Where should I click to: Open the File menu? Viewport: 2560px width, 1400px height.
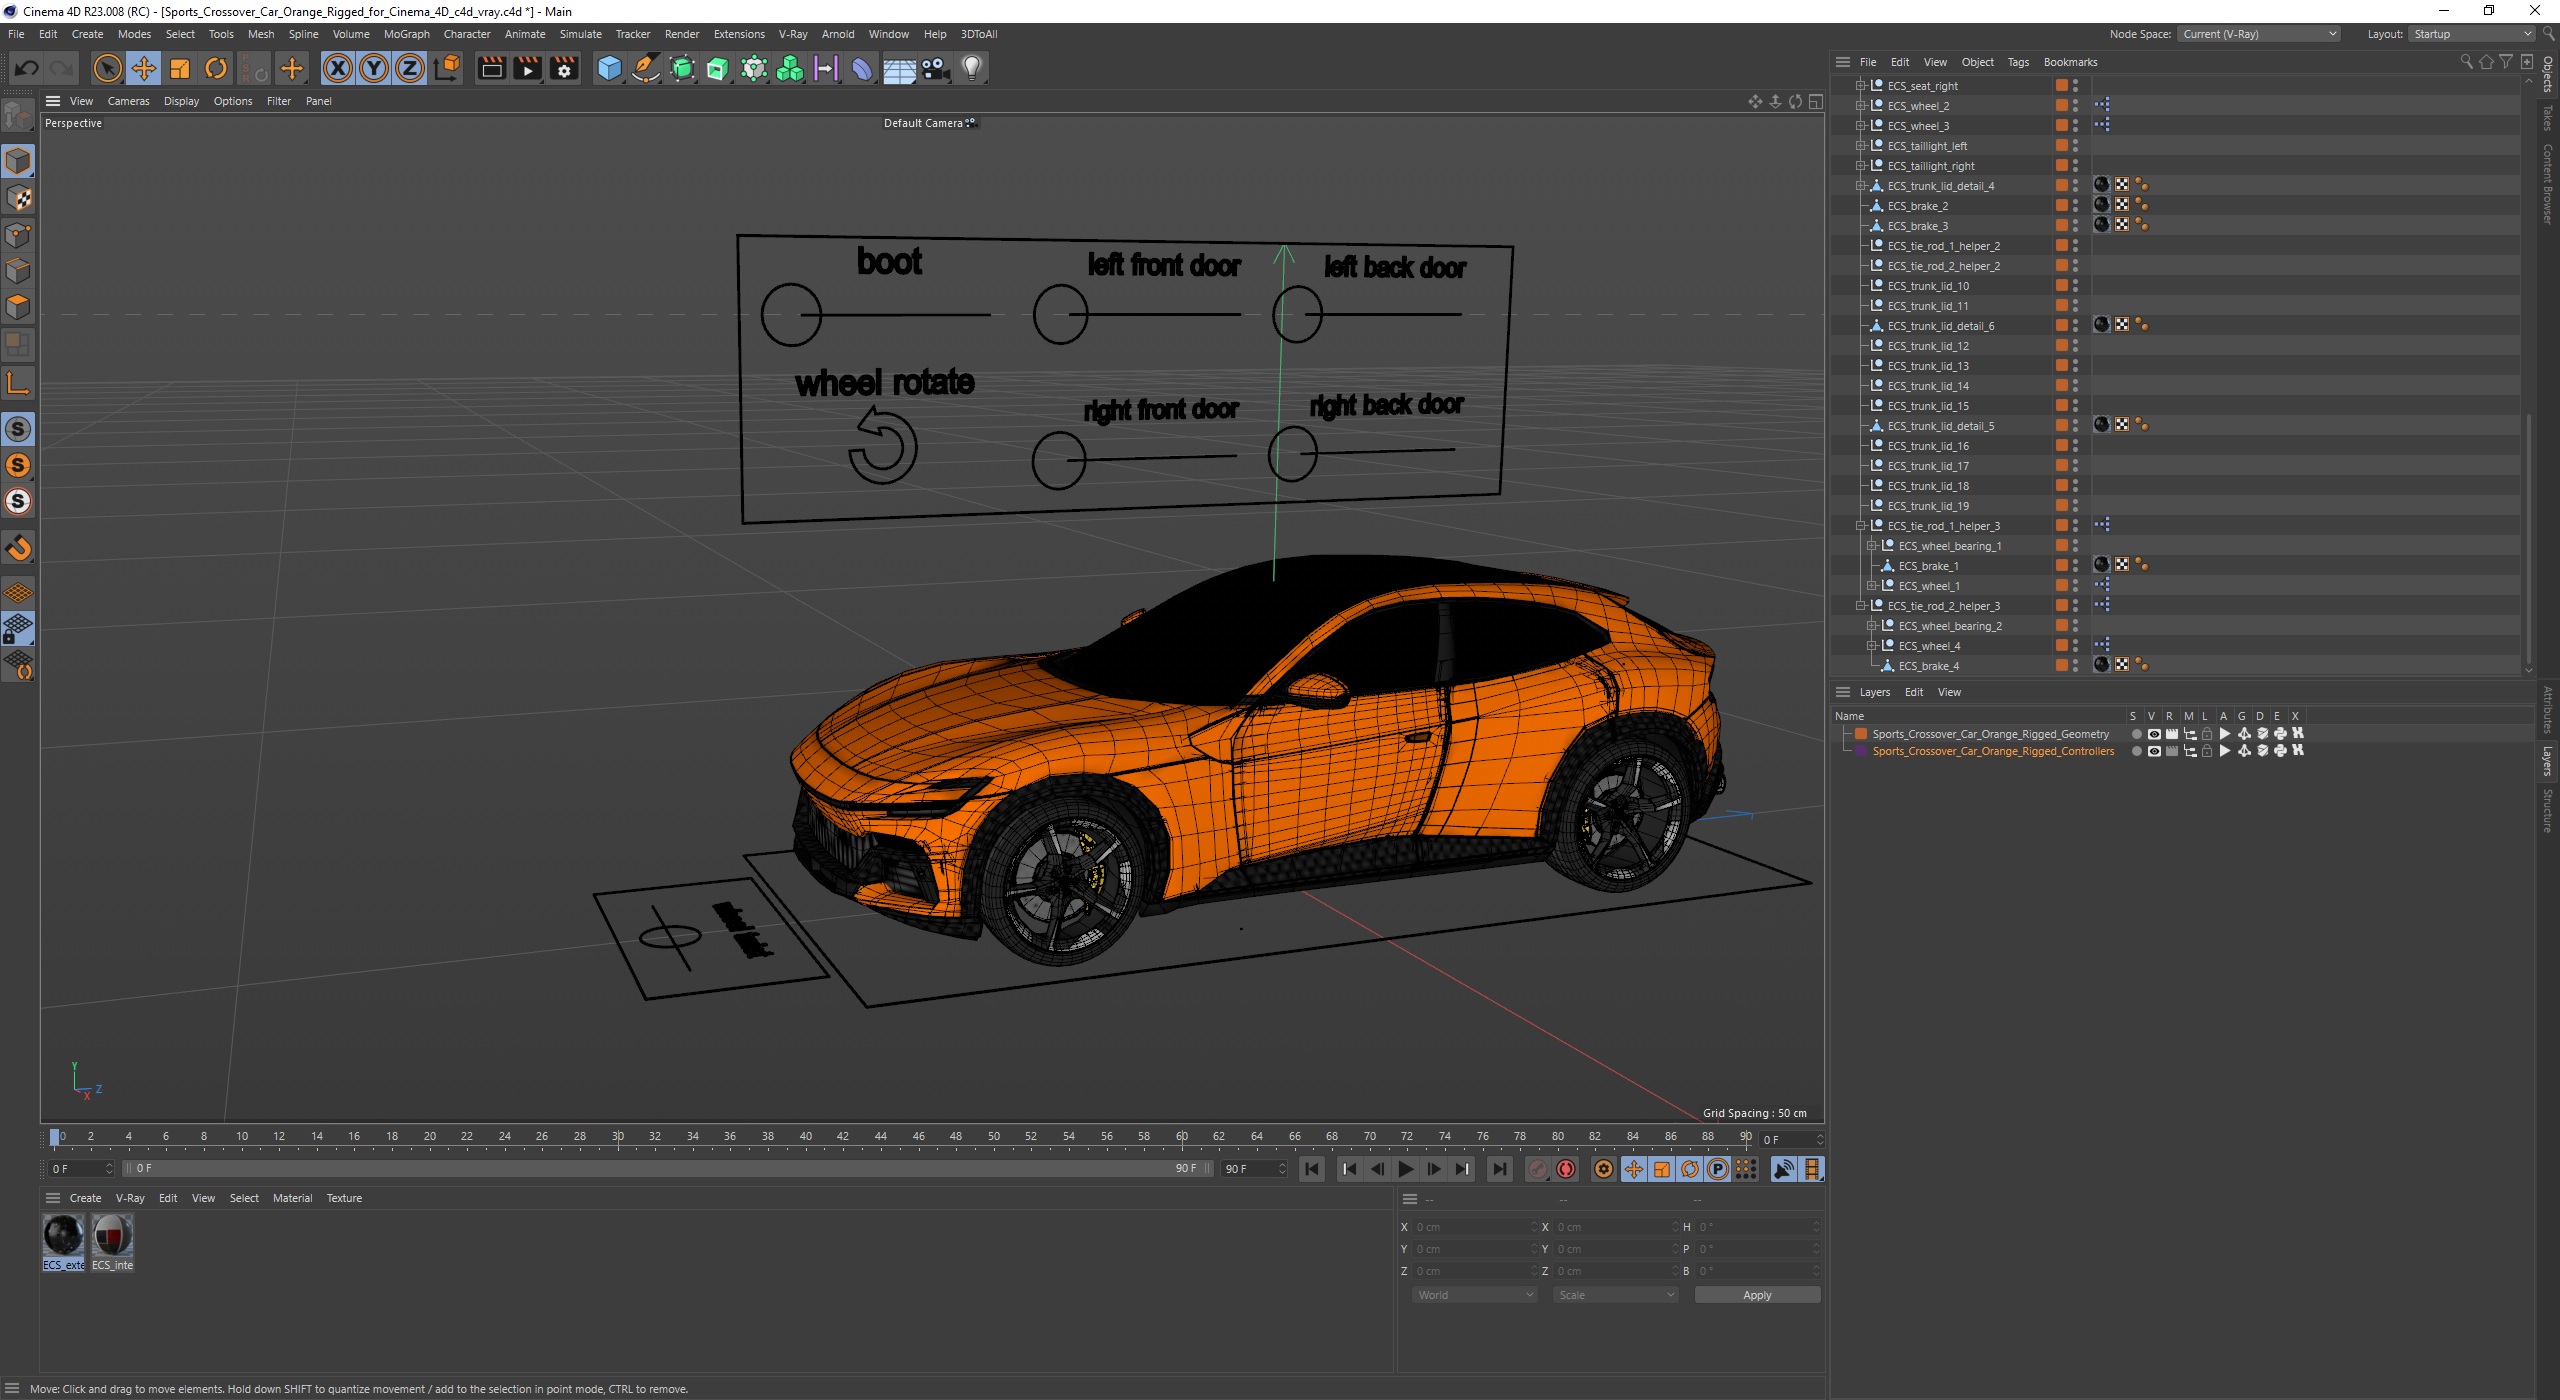tap(16, 34)
